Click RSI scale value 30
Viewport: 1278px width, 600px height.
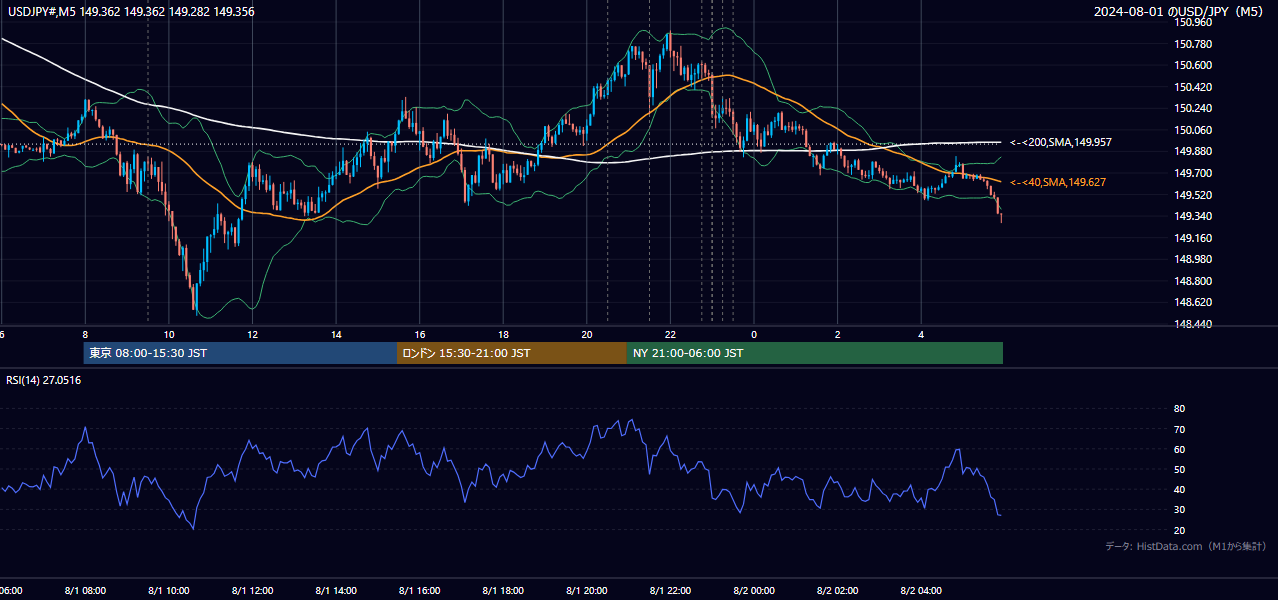pos(1179,509)
